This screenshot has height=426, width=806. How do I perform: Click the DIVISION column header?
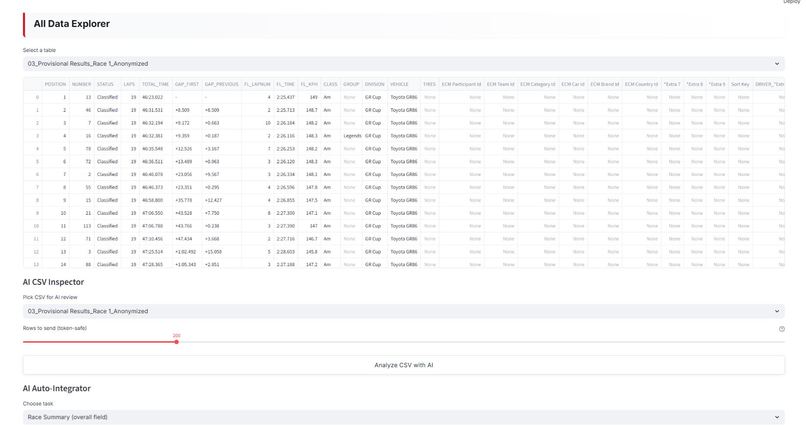pos(375,84)
